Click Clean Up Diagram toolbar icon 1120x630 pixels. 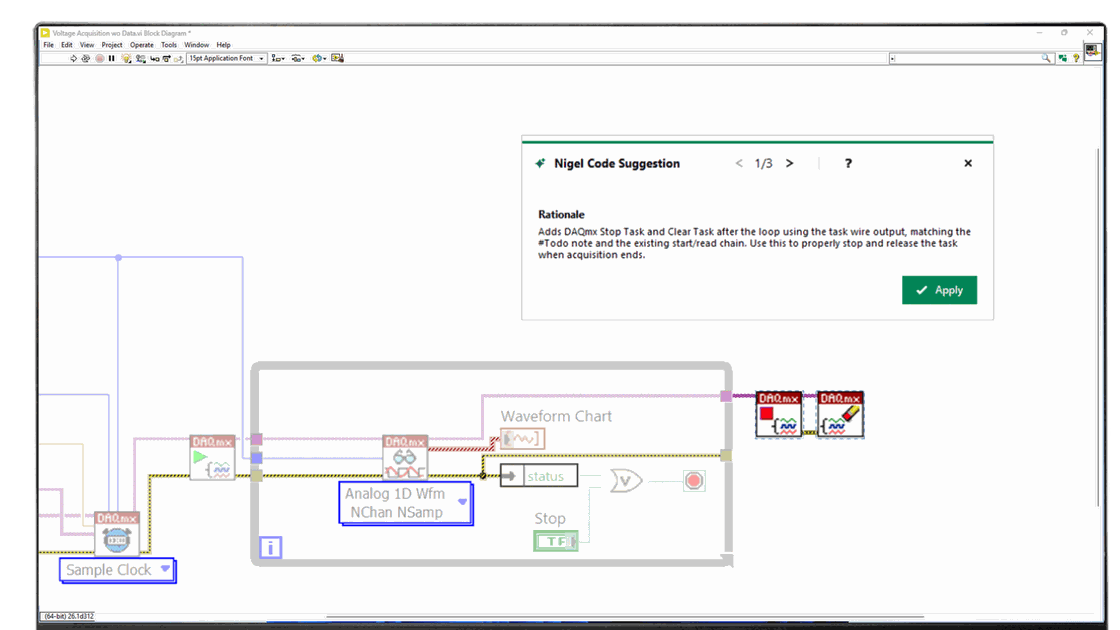click(338, 59)
